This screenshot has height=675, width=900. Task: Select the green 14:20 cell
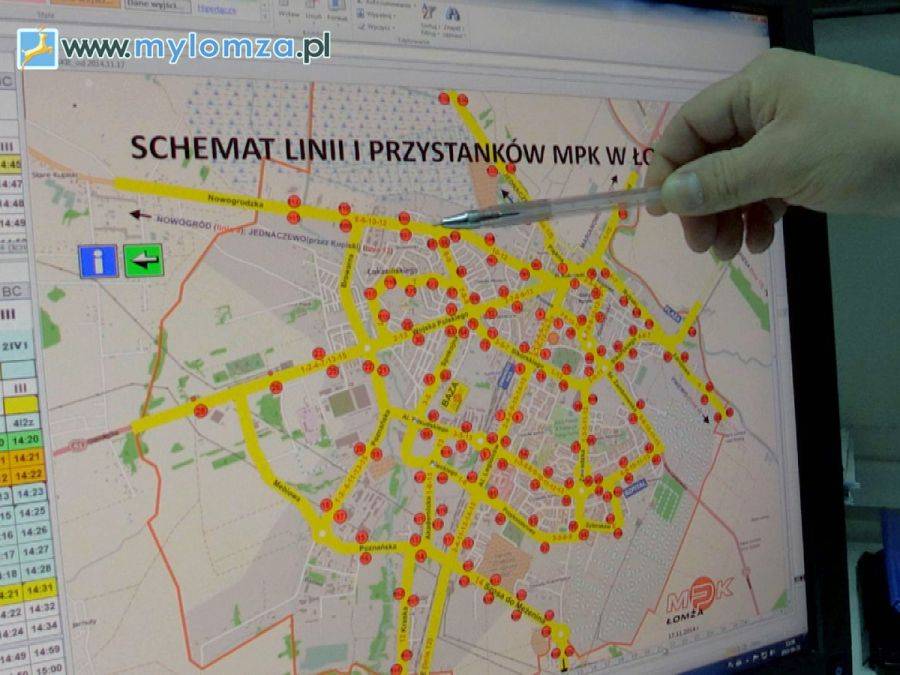[x=26, y=440]
